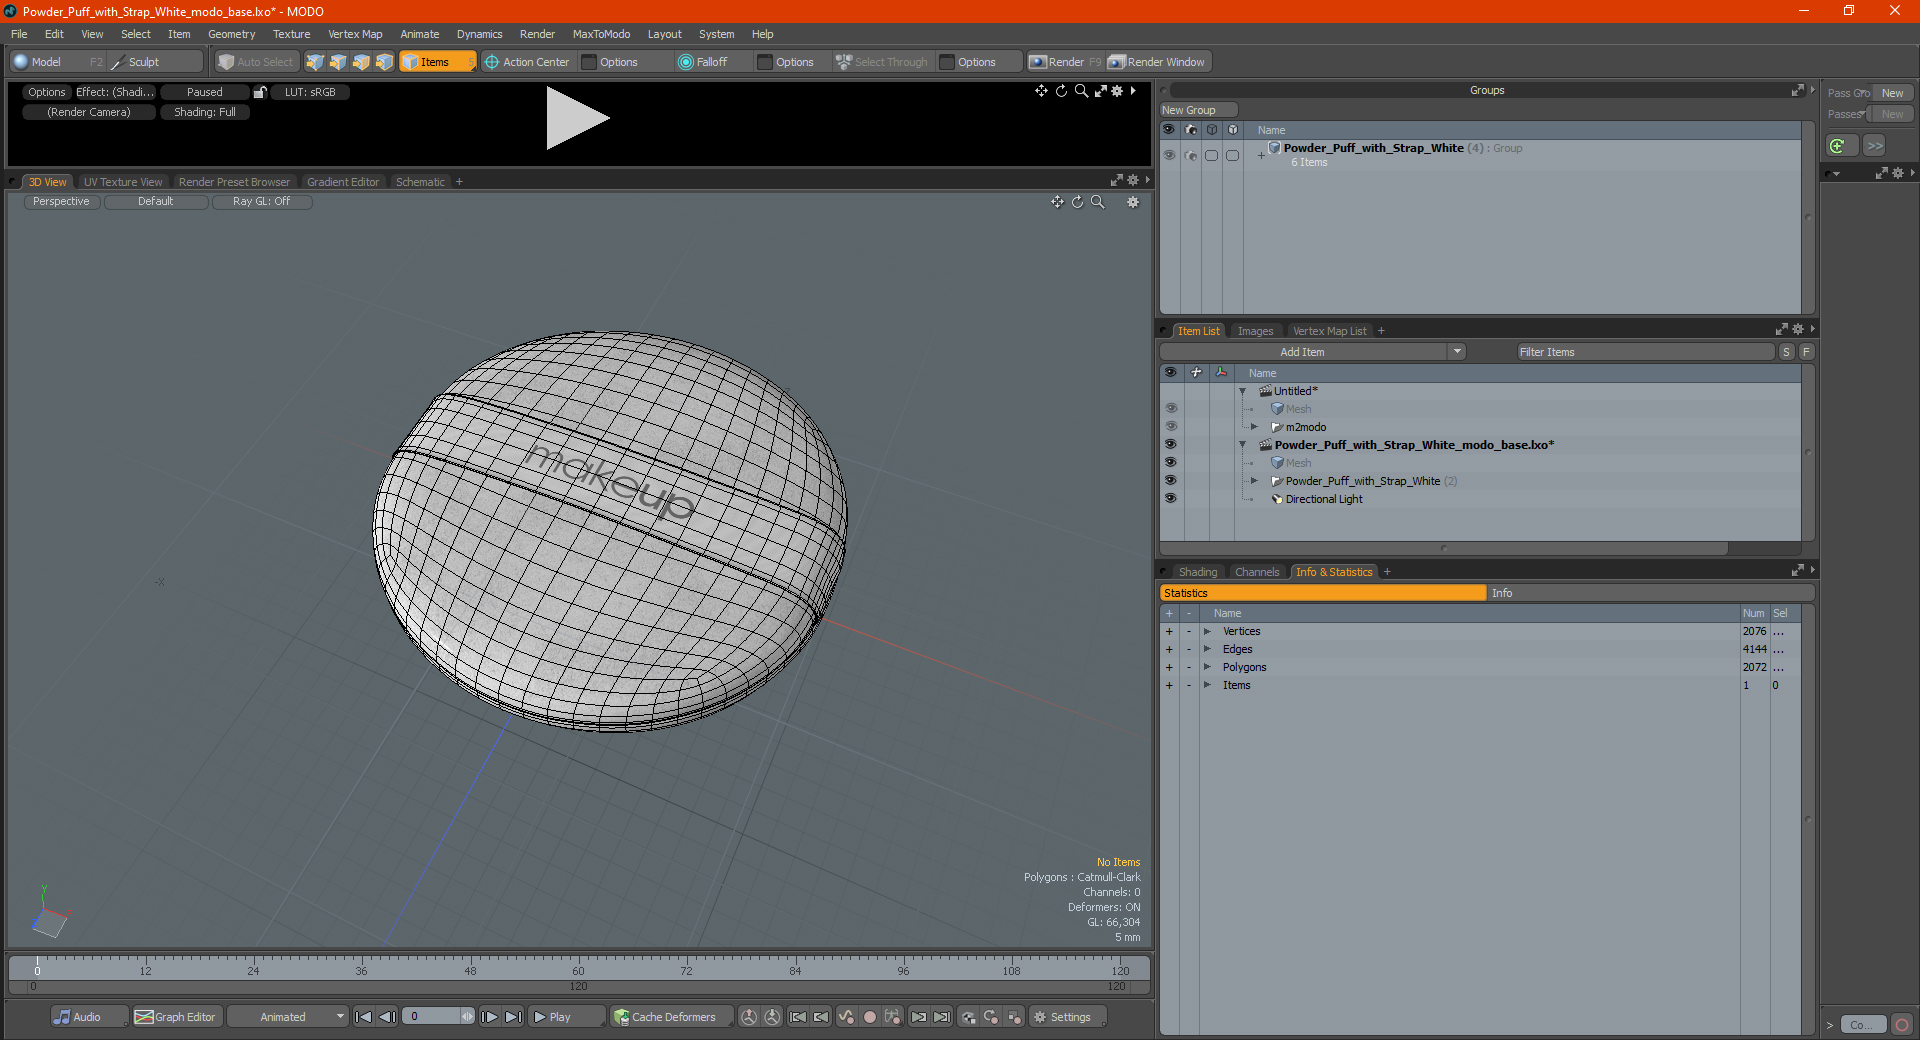1920x1040 pixels.
Task: Toggle render visibility of Powder_Puff group
Action: [x=1190, y=155]
